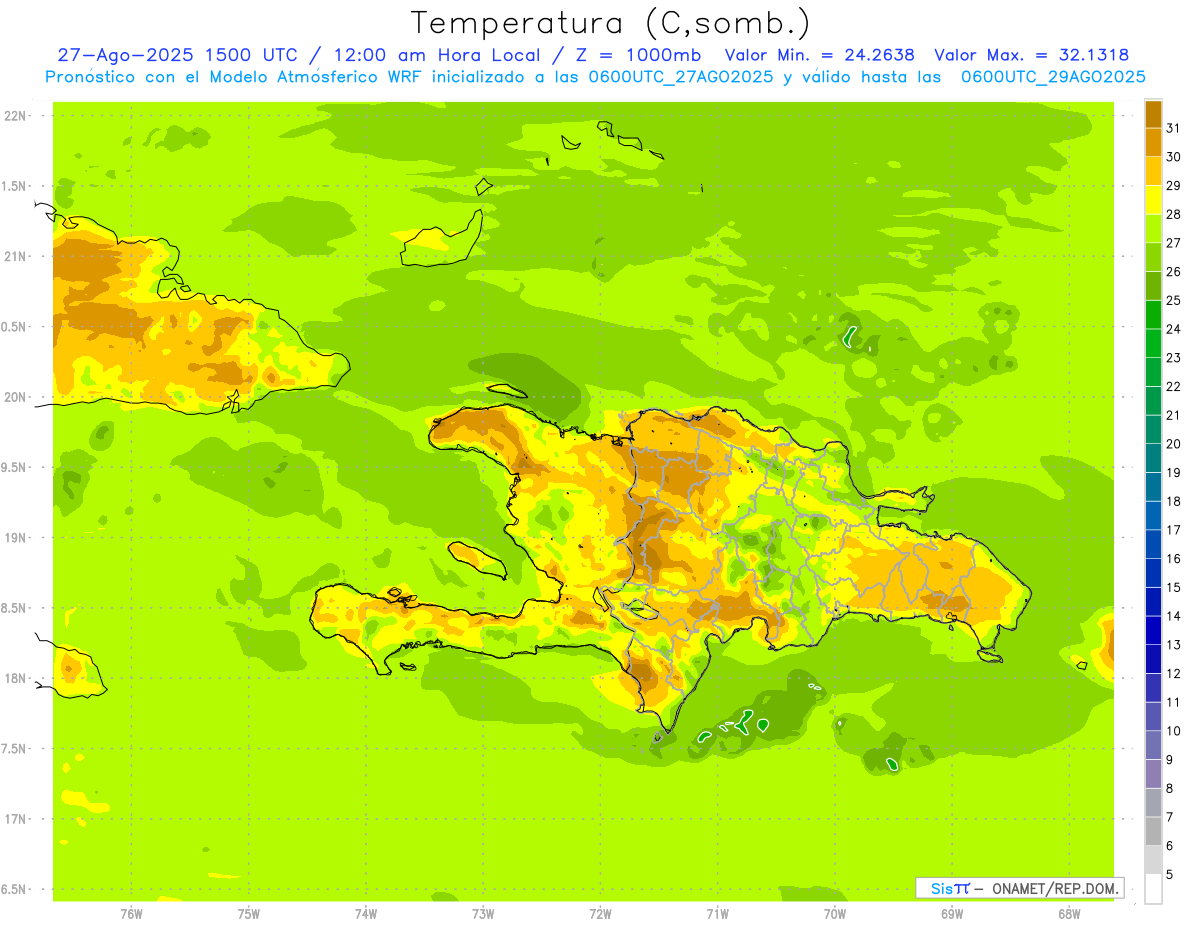Screen dimensions: 1200x927
Task: Click the "9.5N" latitude axis label
Action: coord(15,468)
